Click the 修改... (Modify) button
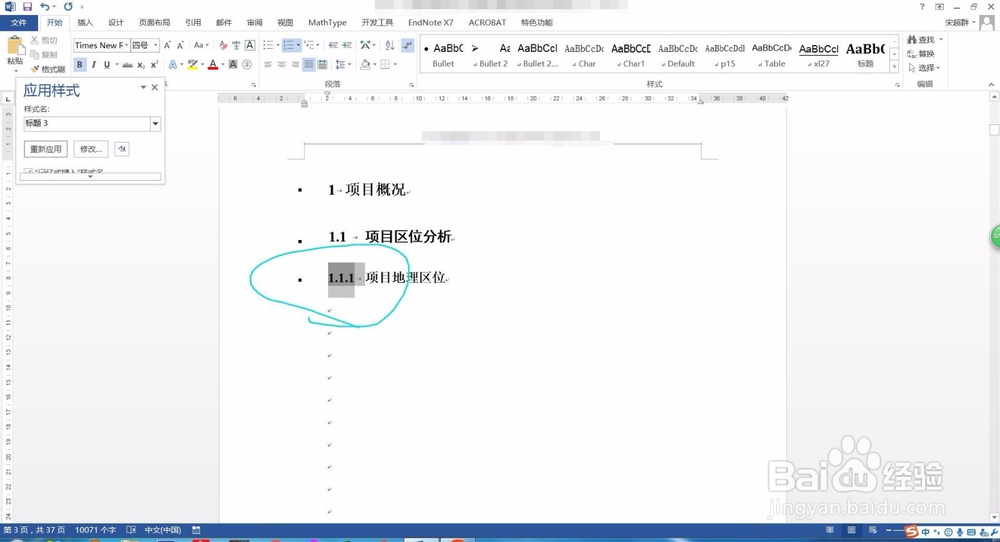This screenshot has height=542, width=1000. pos(91,149)
